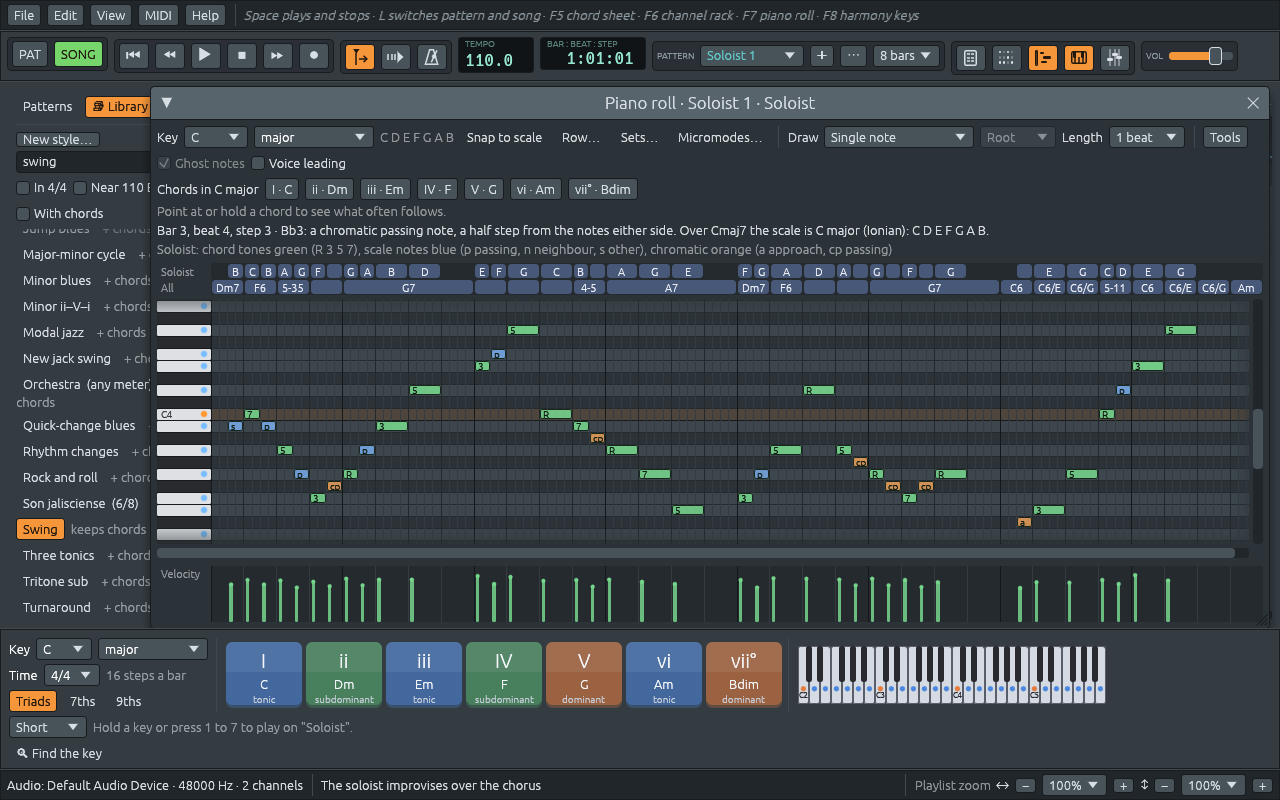Toggle the metronome icon
Screen dimensions: 1280x800
(432, 57)
